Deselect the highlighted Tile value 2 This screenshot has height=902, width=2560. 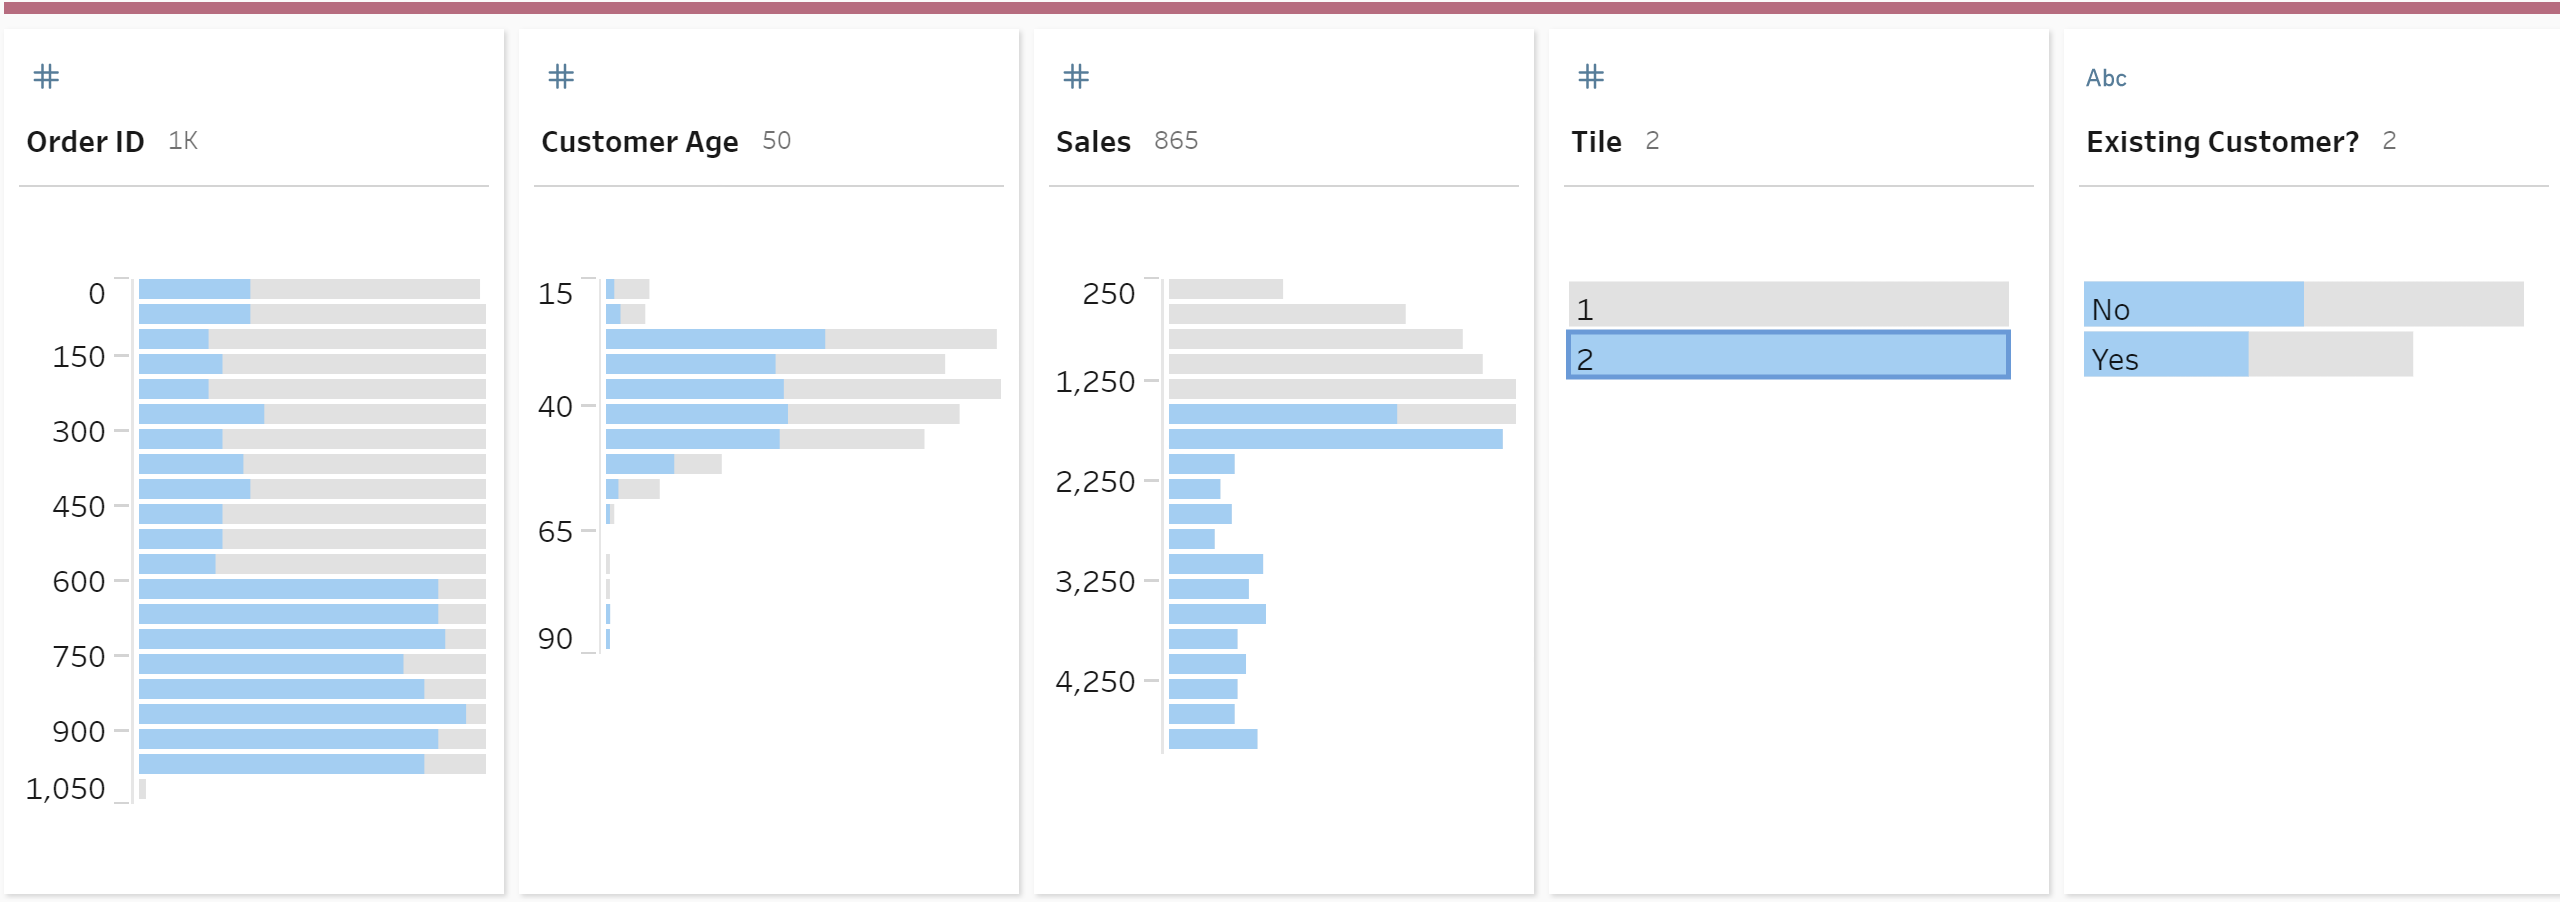1788,355
